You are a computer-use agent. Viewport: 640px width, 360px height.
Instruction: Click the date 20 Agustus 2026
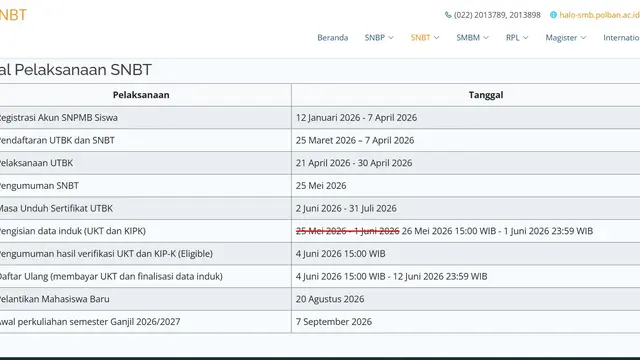[330, 299]
